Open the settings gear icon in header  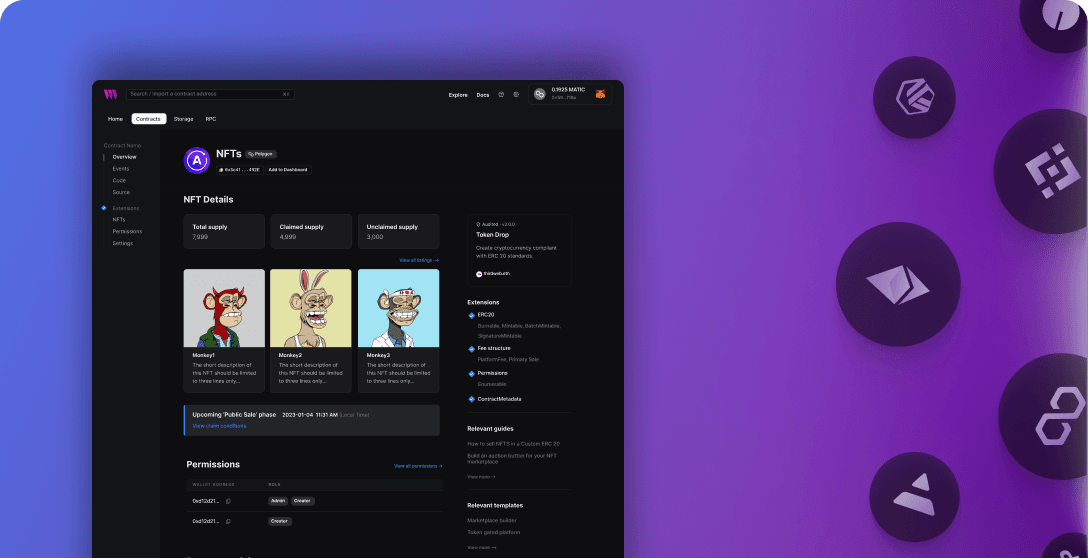coord(516,95)
